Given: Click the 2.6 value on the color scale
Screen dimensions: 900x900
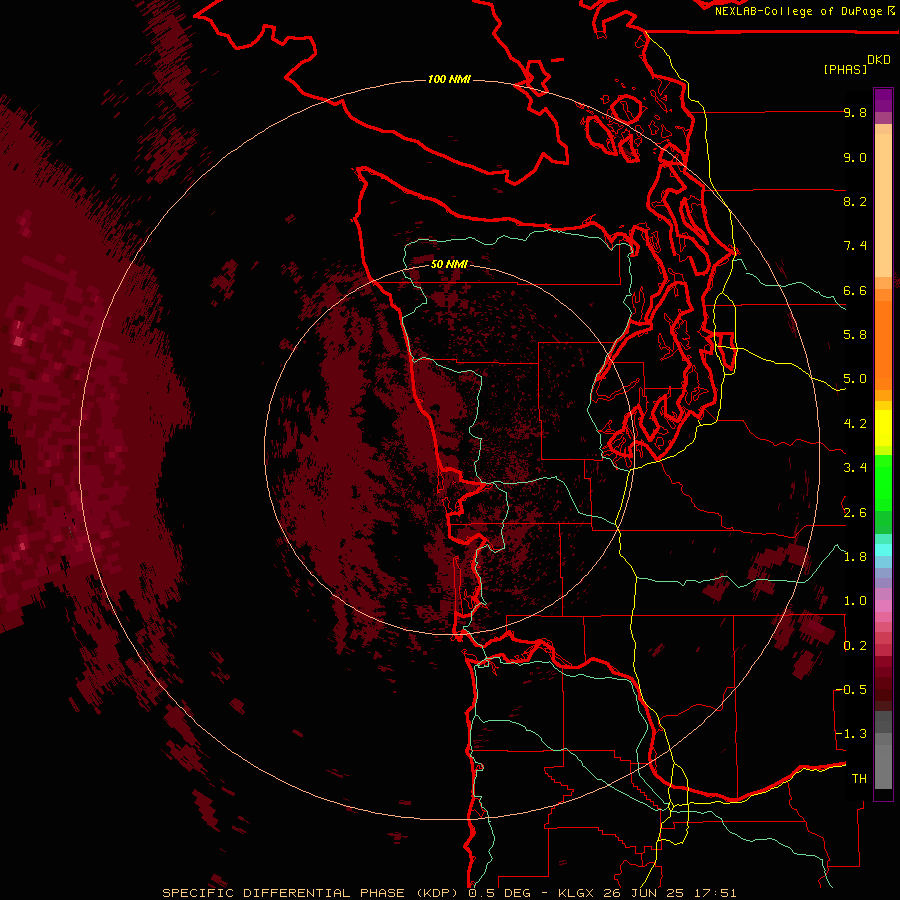Looking at the screenshot, I should pos(855,513).
